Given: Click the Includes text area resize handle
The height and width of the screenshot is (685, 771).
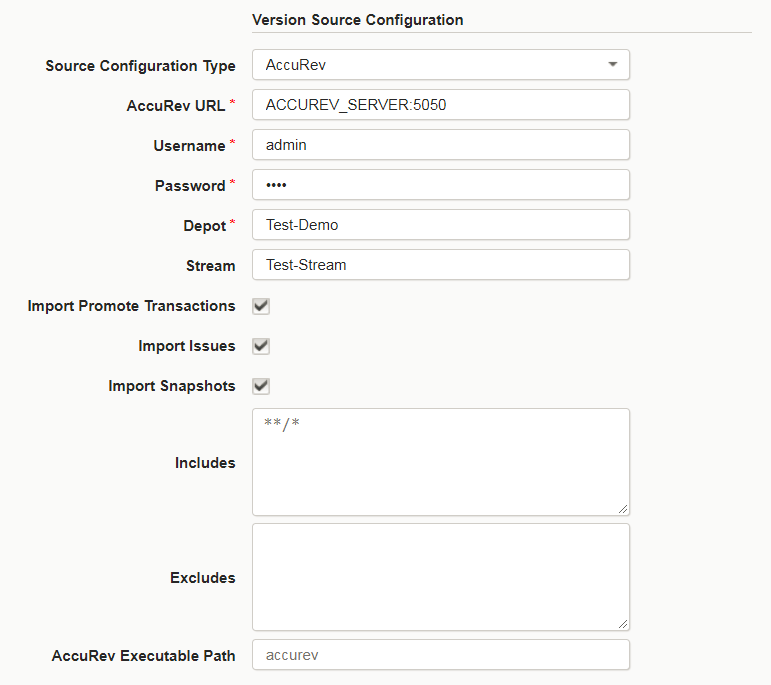Looking at the screenshot, I should pyautogui.click(x=623, y=509).
